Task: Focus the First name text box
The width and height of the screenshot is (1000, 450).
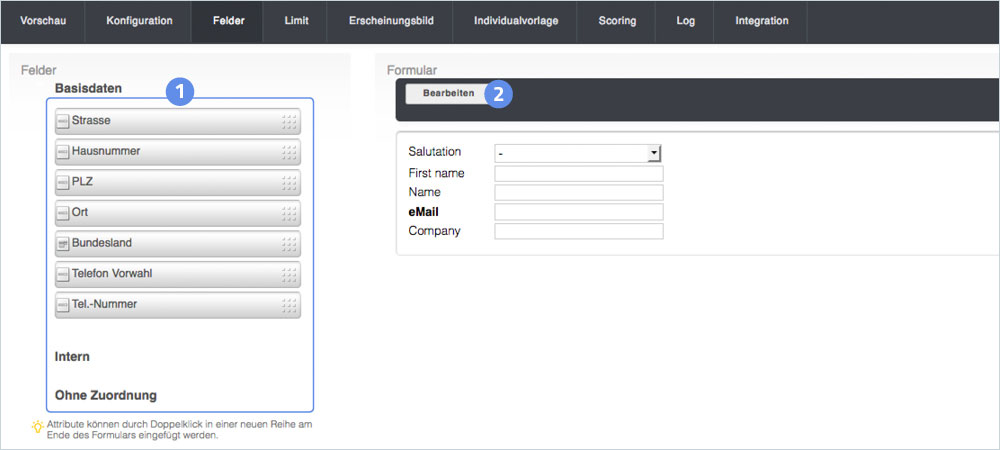Action: [579, 173]
